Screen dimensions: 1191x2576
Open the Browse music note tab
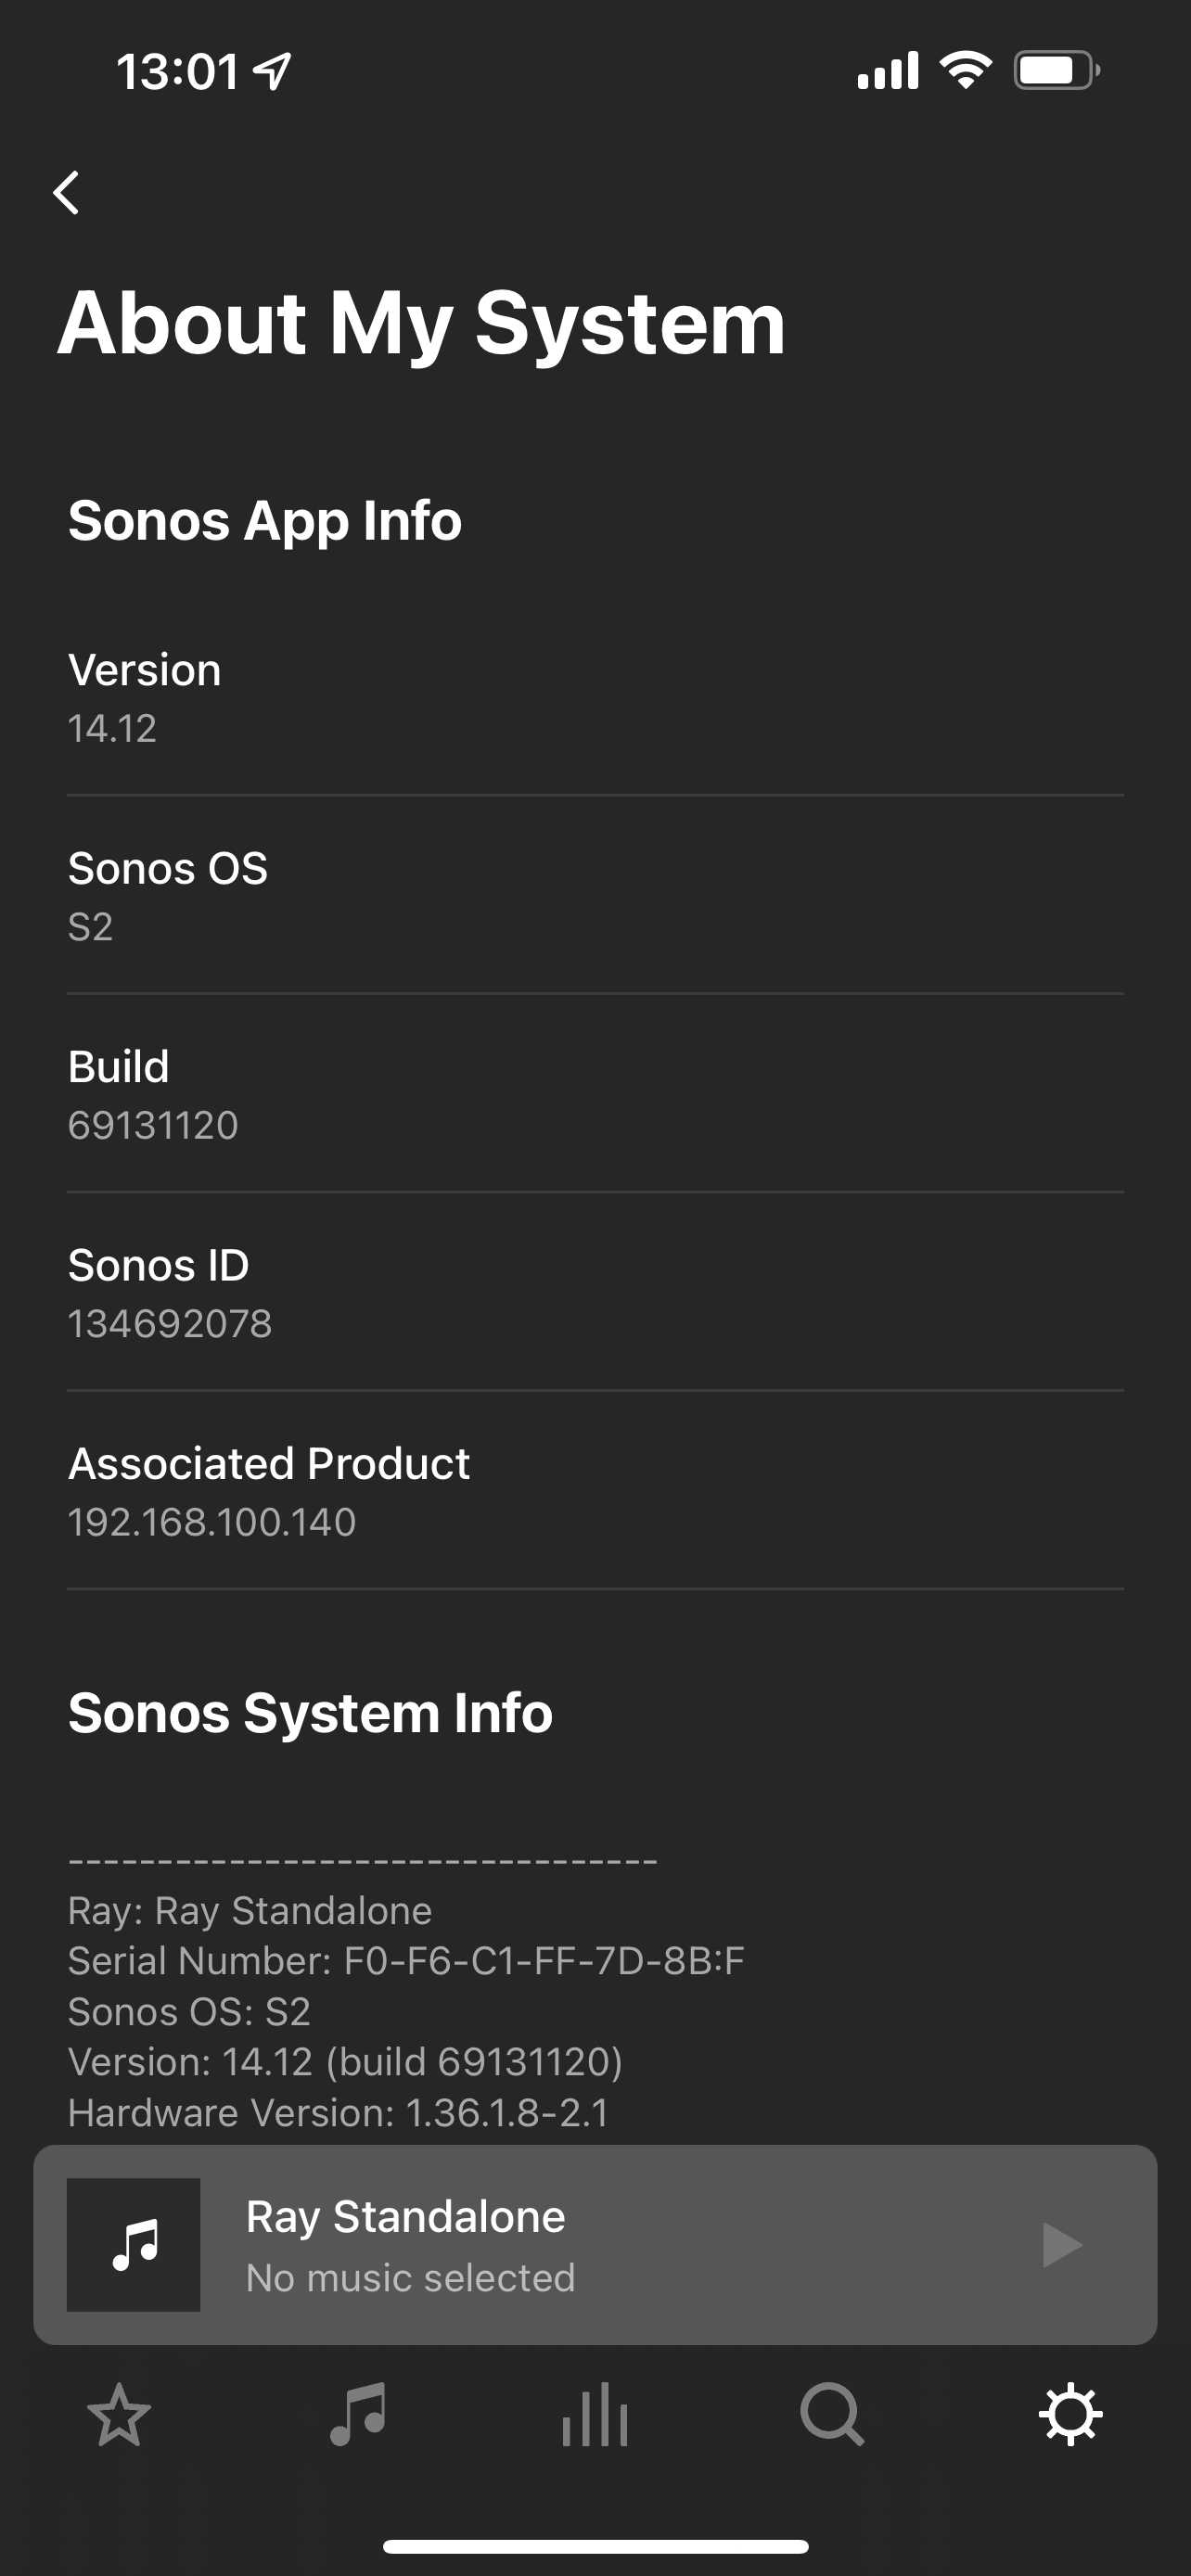pos(357,2415)
